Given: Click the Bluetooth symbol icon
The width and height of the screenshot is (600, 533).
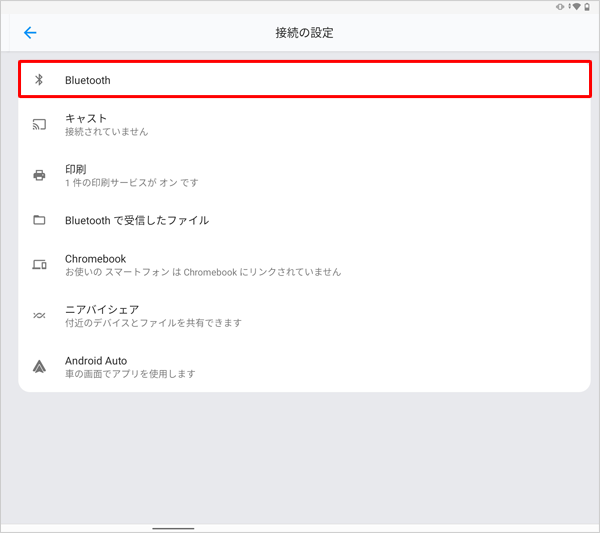Looking at the screenshot, I should coord(39,80).
